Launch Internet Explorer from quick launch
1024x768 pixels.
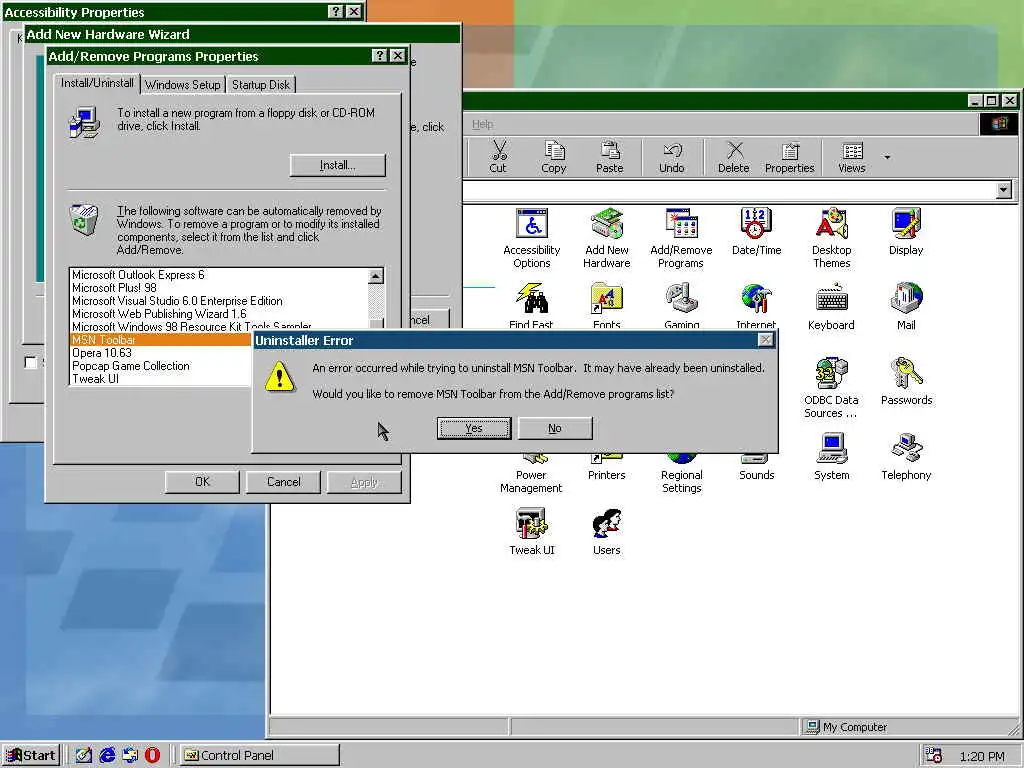107,756
